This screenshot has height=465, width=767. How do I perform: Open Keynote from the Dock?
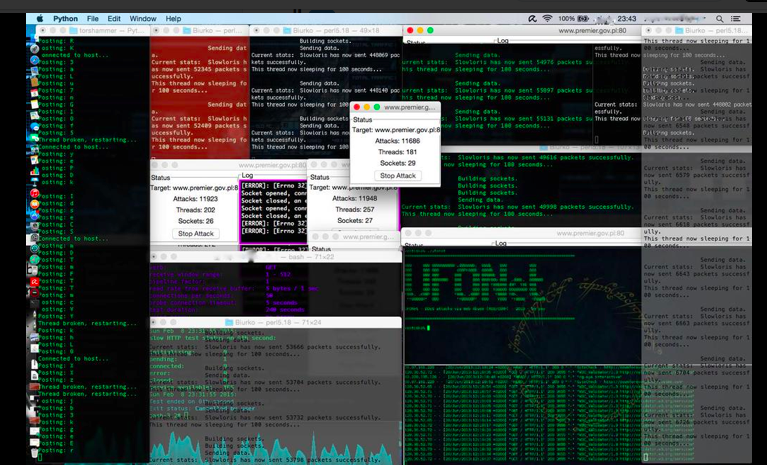(x=34, y=180)
